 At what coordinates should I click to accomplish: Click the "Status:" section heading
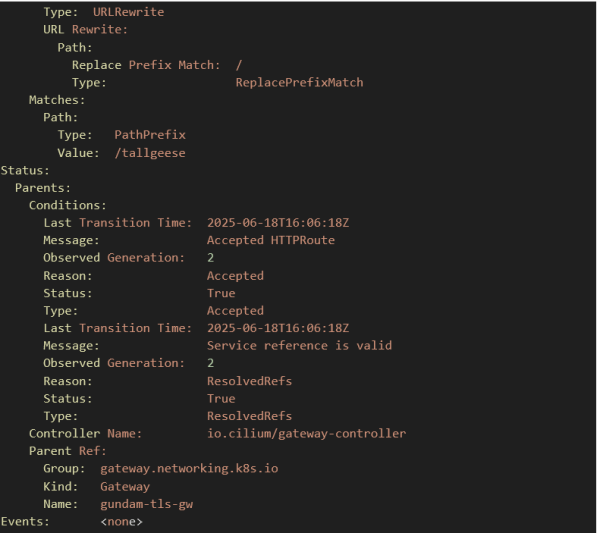point(25,170)
